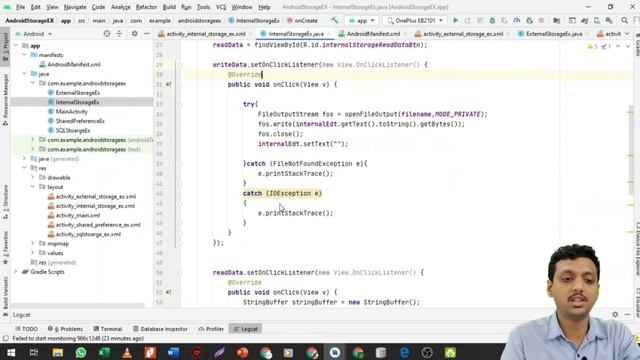Open the Profiler tool window button
The width and height of the screenshot is (640, 360).
(x=211, y=329)
